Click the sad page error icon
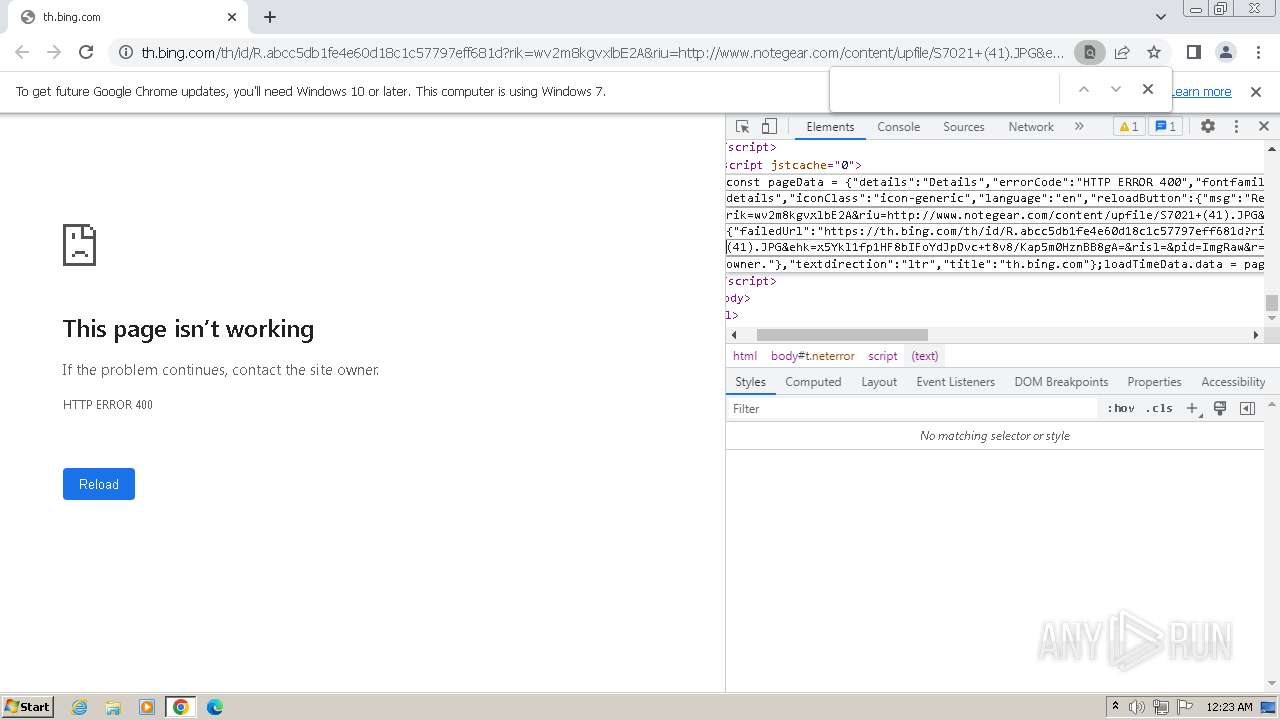The height and width of the screenshot is (720, 1280). 79,244
